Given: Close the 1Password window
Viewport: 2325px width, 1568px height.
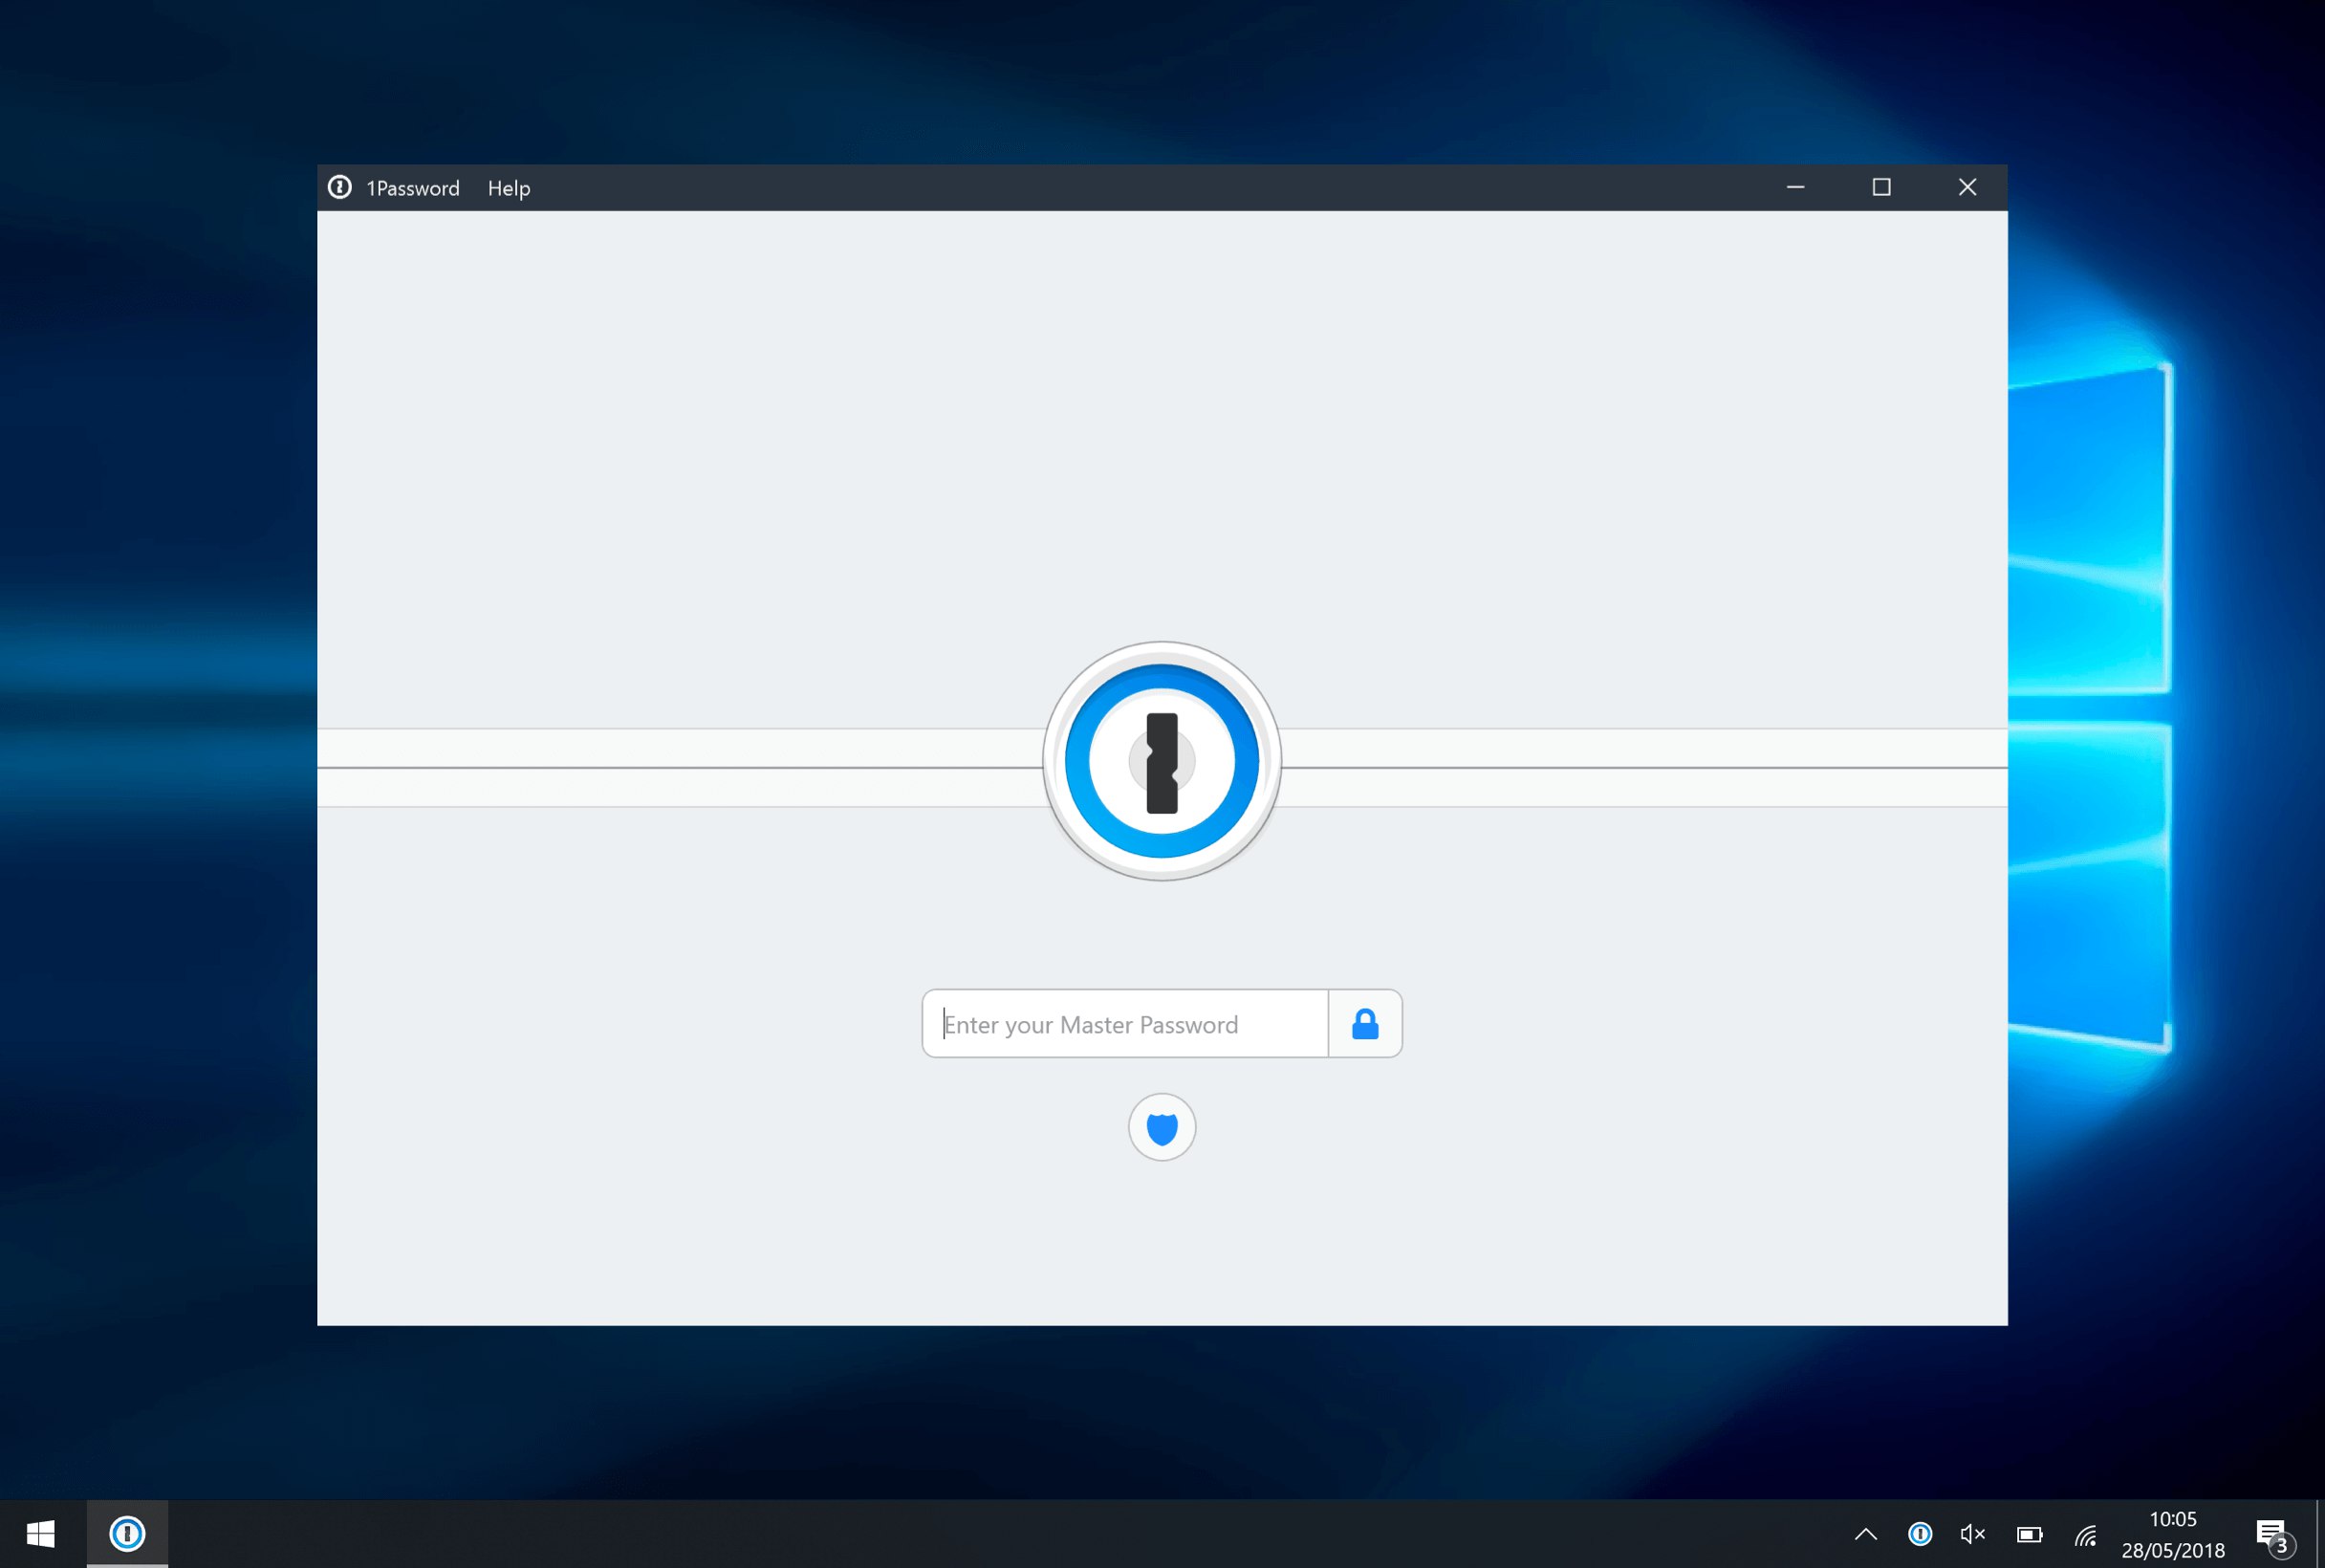Looking at the screenshot, I should (x=1967, y=187).
